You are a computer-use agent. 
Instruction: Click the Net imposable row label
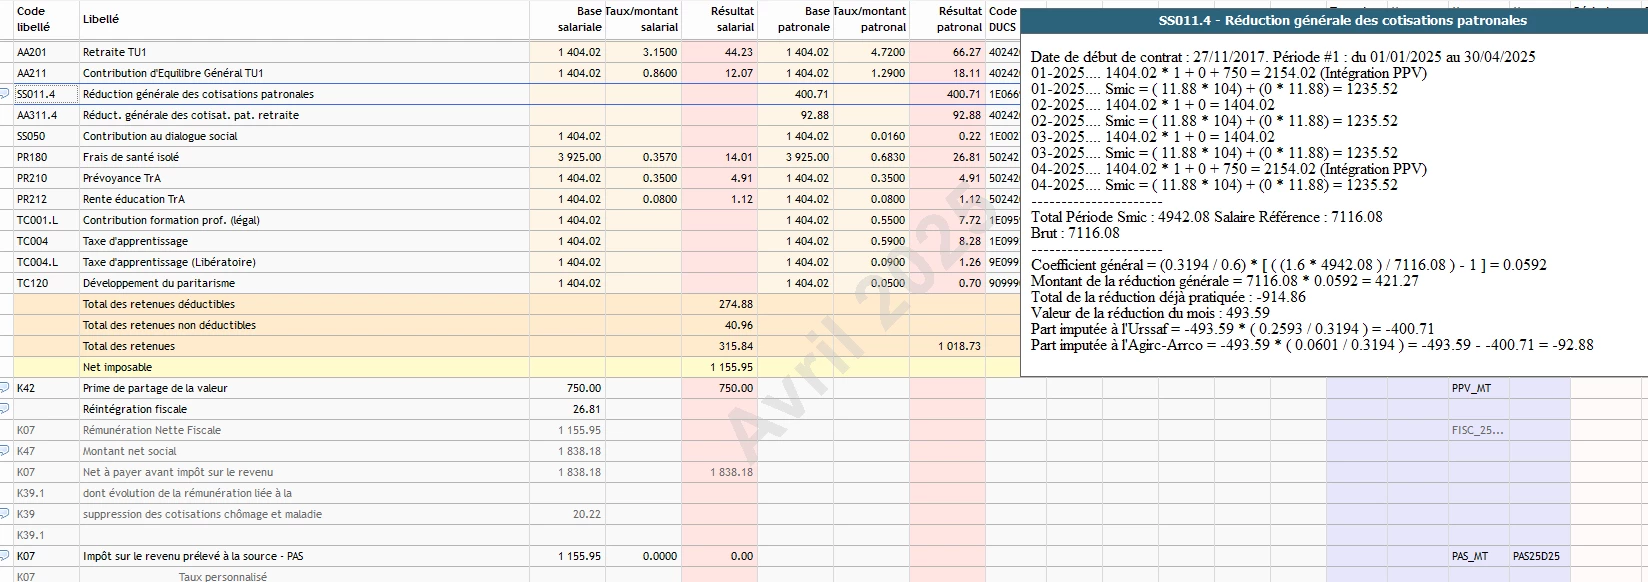point(117,367)
